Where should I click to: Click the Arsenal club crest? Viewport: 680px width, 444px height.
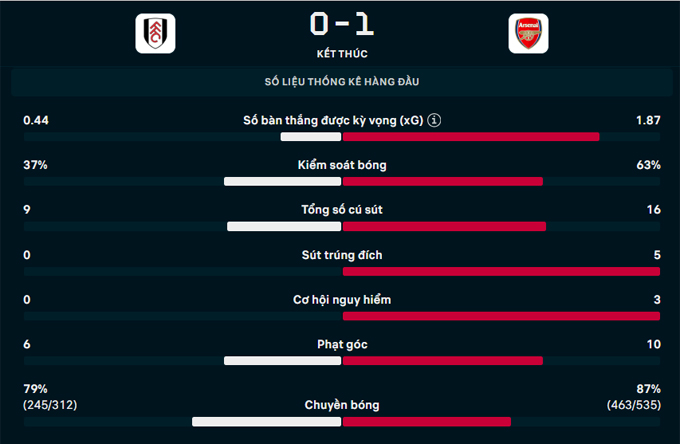tap(524, 35)
